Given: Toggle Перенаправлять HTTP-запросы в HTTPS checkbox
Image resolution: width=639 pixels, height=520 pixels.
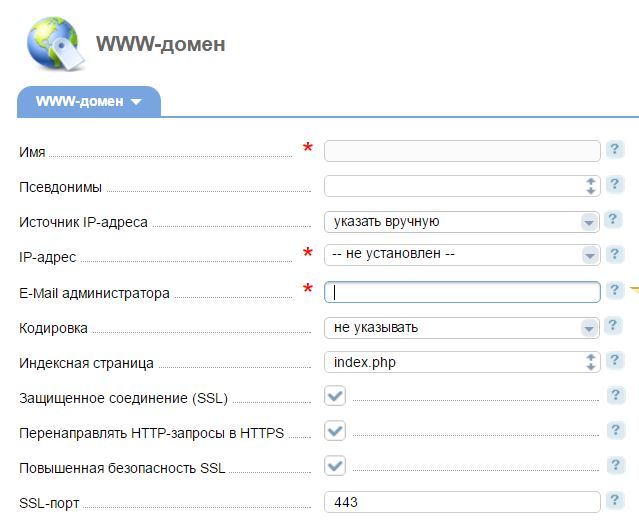Looking at the screenshot, I should pos(335,431).
